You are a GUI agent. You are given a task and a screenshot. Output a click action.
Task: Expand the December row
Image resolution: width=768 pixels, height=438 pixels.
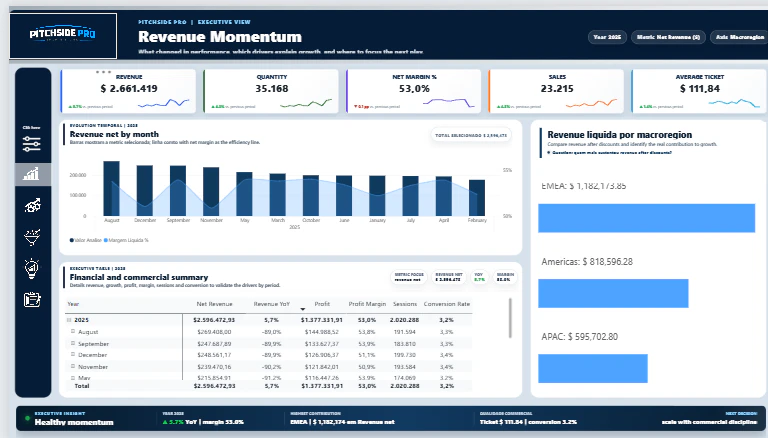click(73, 354)
